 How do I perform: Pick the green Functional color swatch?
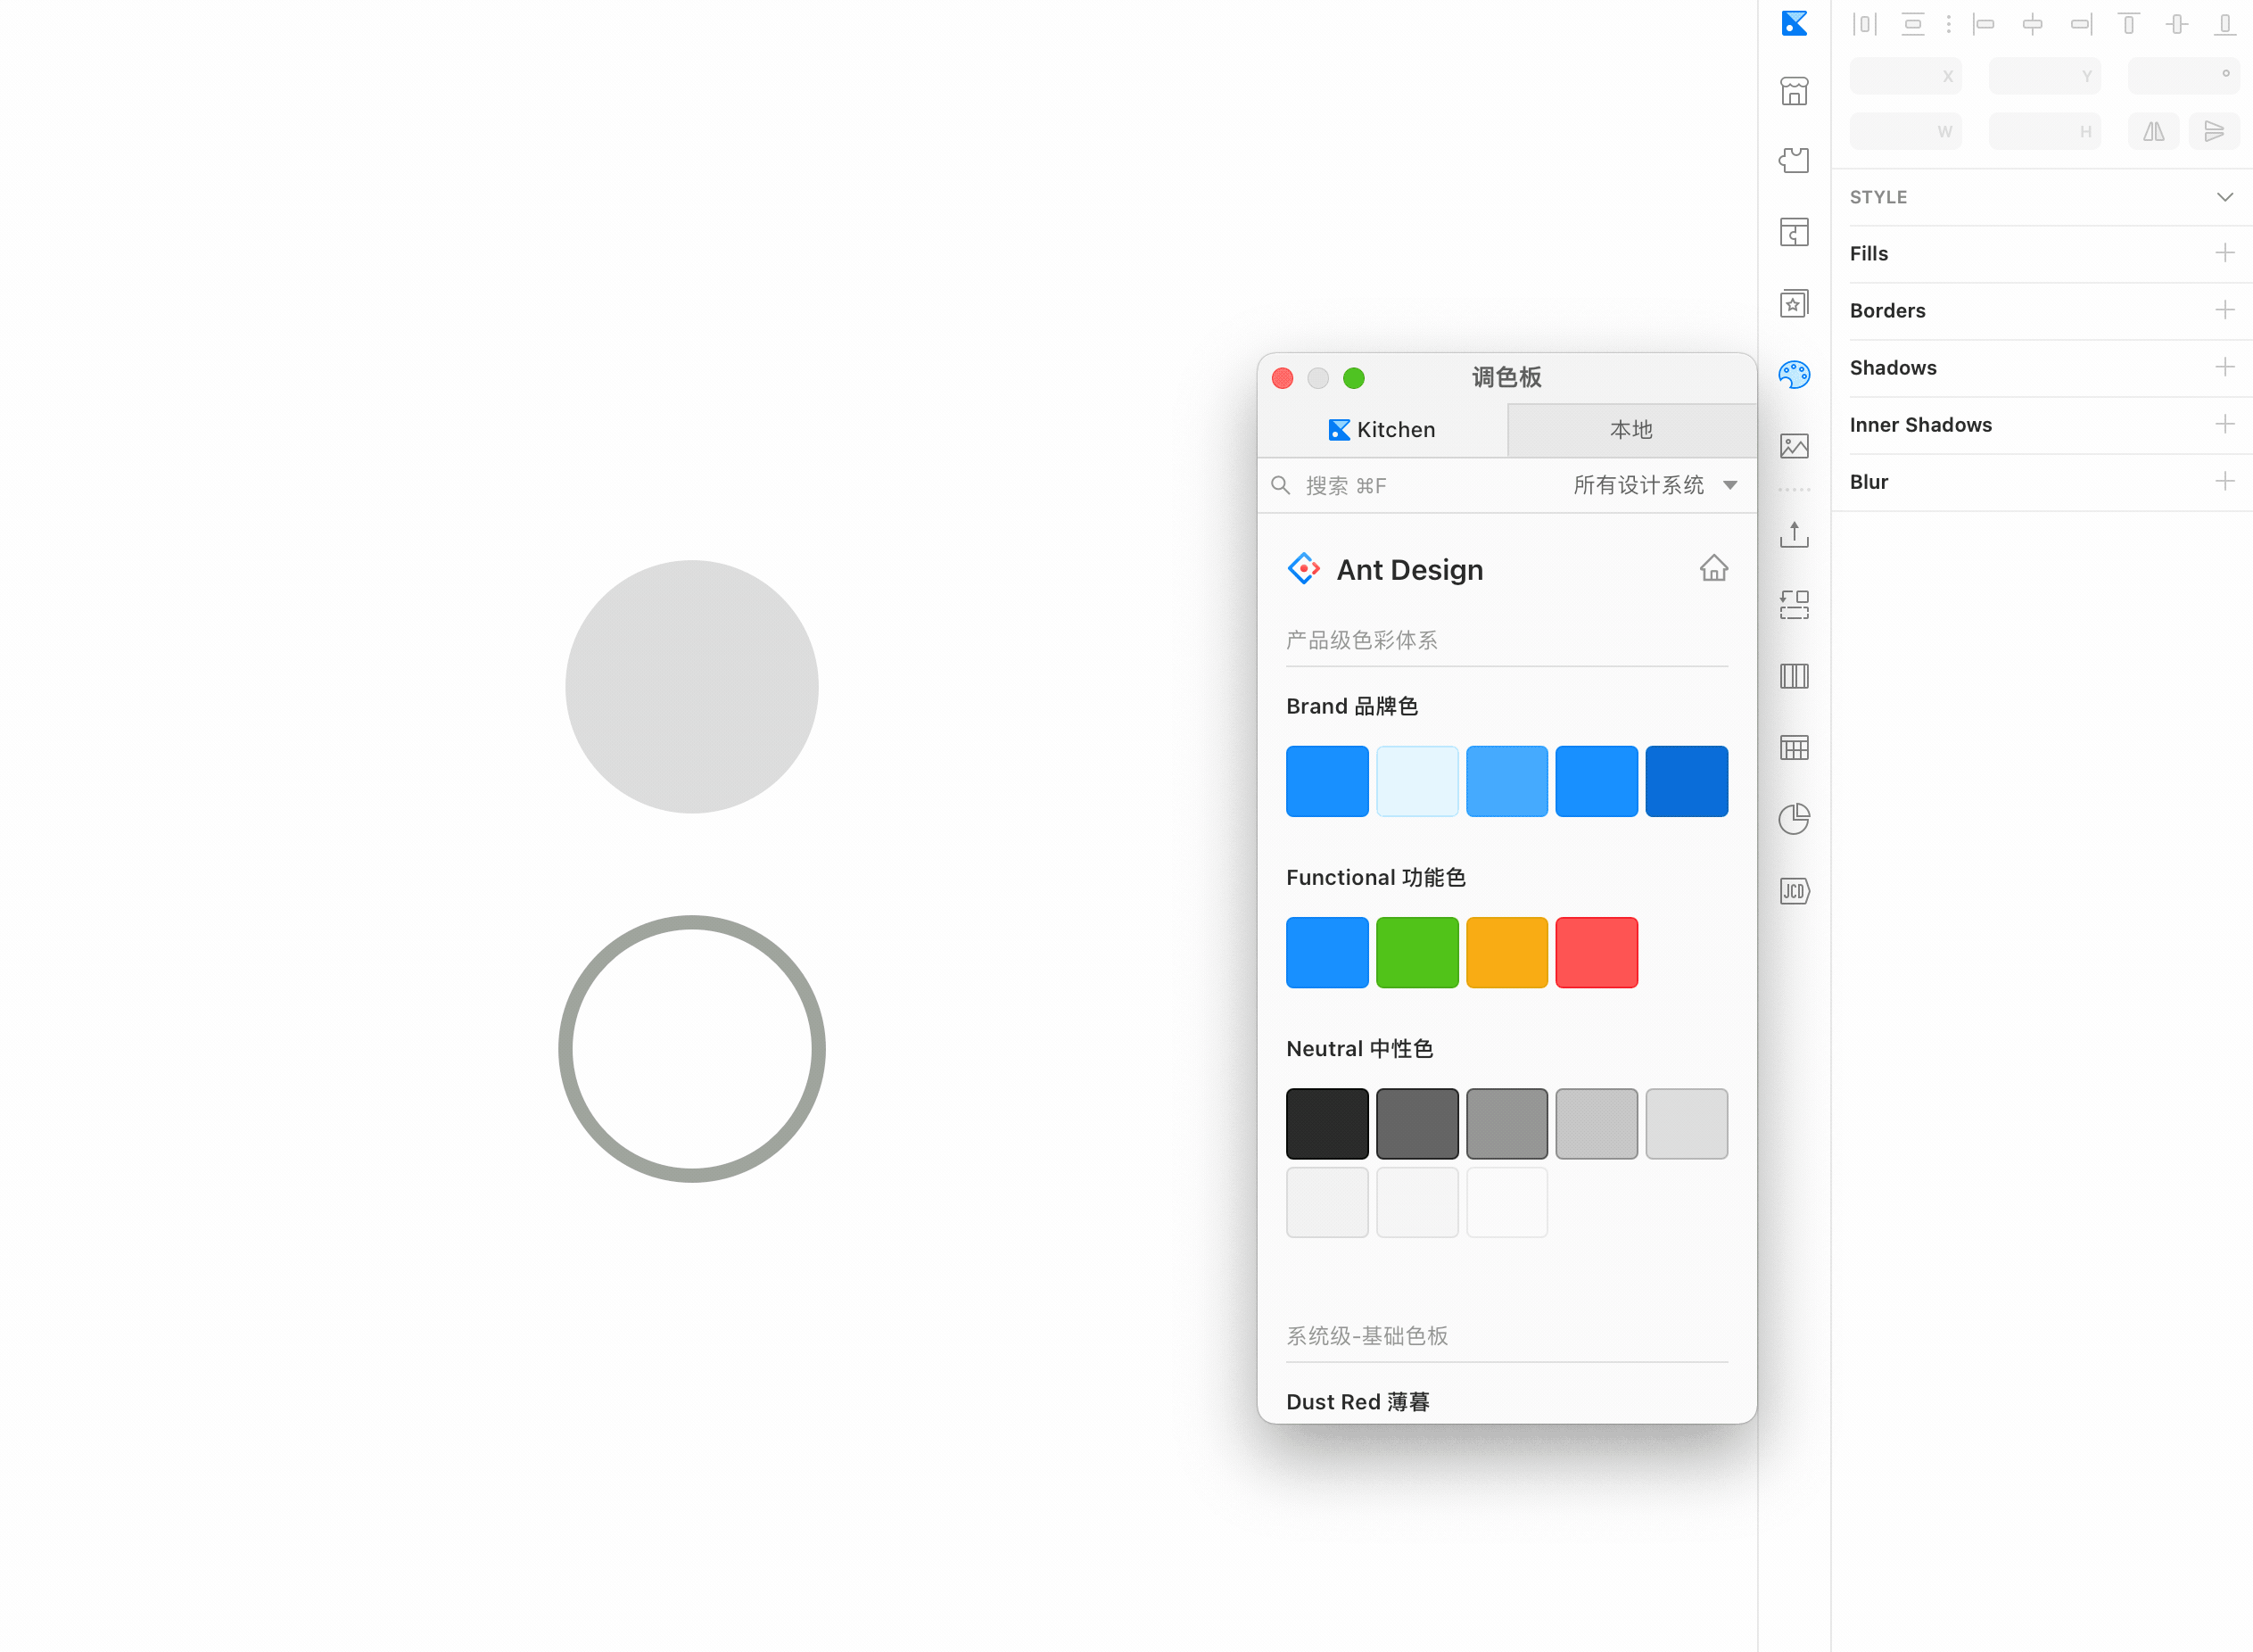(x=1416, y=952)
